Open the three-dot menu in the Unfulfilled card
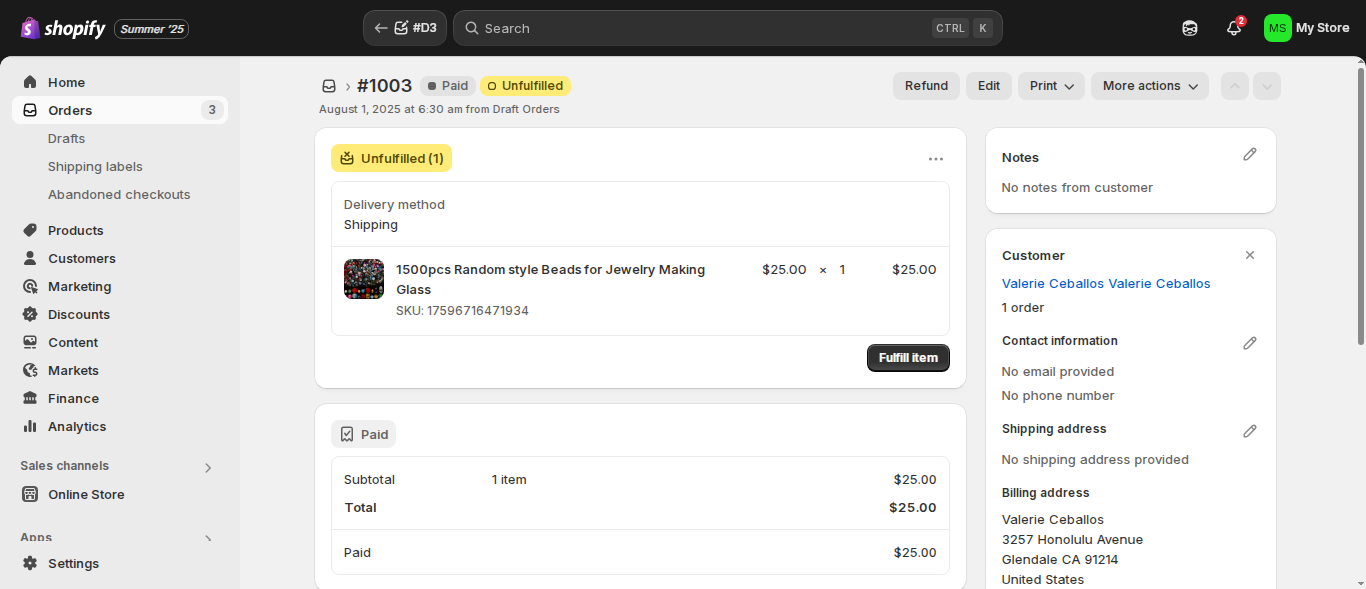 [x=936, y=158]
